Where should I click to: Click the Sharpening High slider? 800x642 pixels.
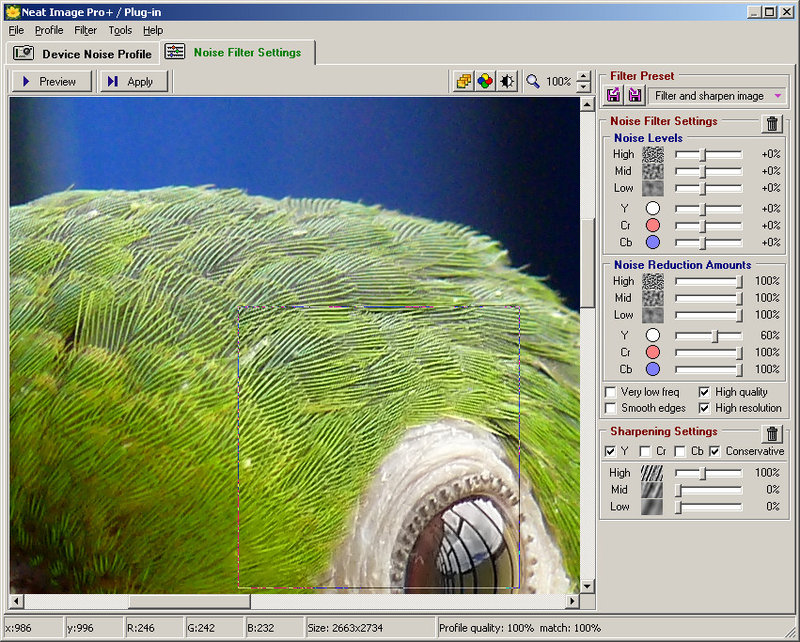coord(708,473)
